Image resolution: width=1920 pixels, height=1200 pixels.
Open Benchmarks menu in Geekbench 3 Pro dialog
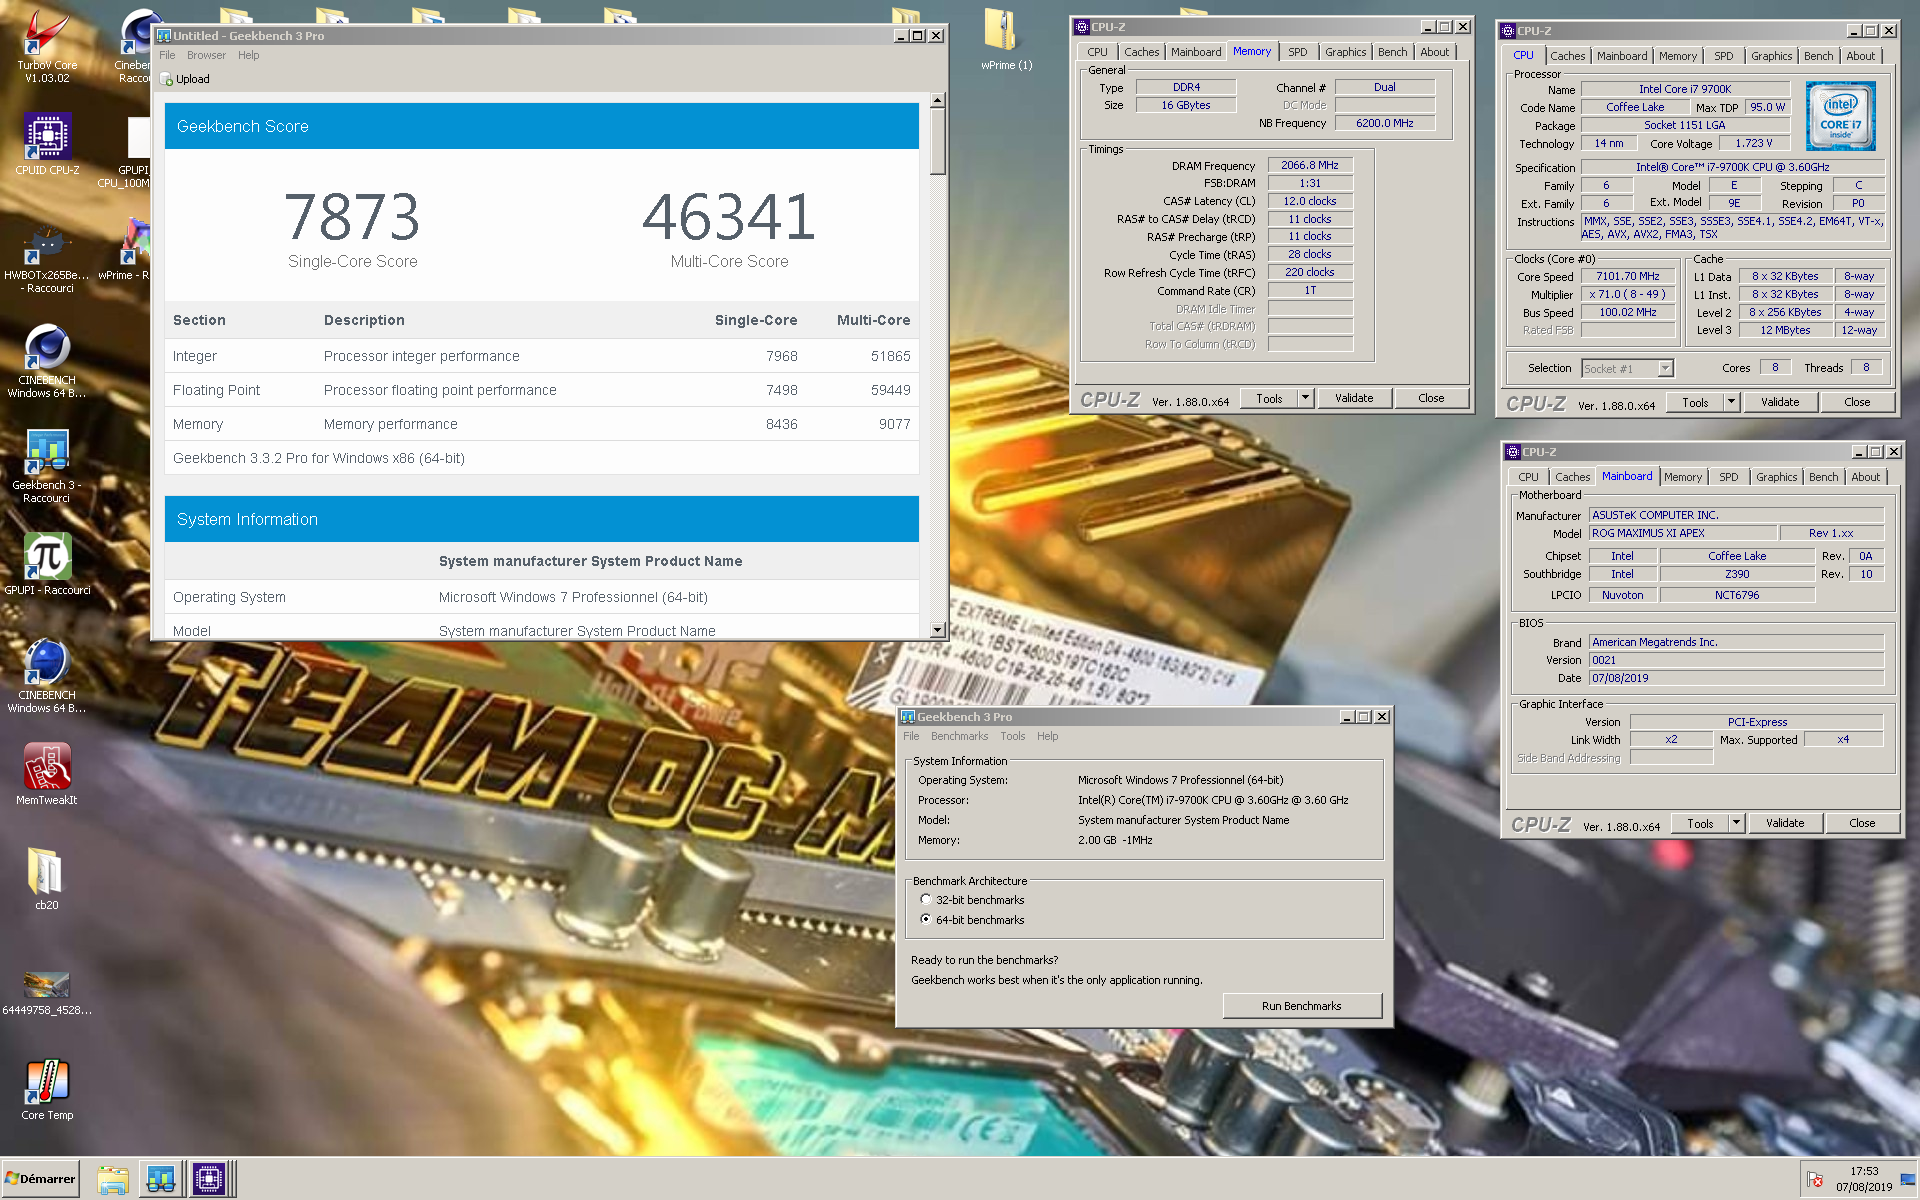pos(959,737)
